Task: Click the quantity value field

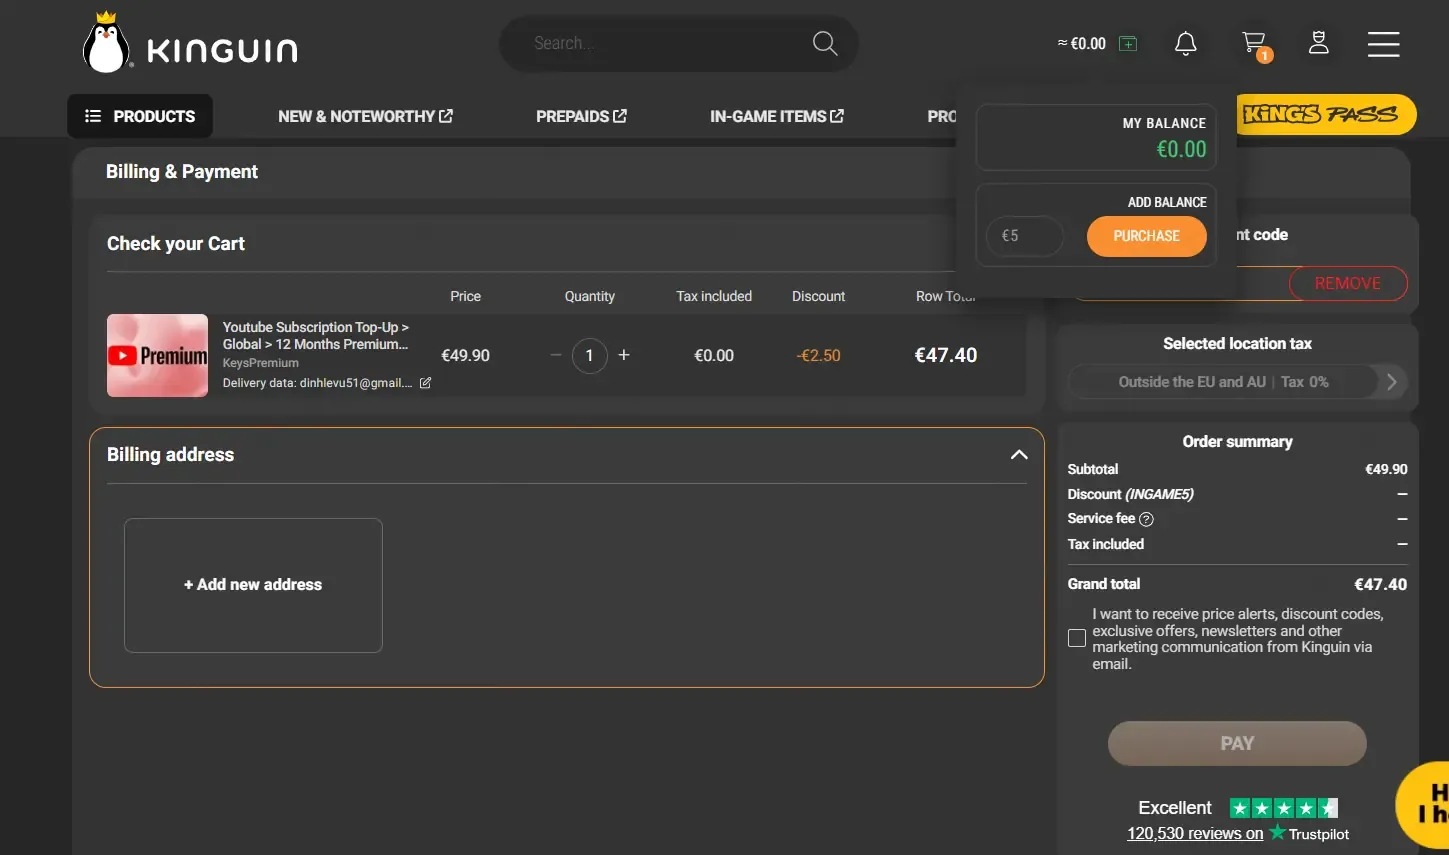Action: (590, 355)
